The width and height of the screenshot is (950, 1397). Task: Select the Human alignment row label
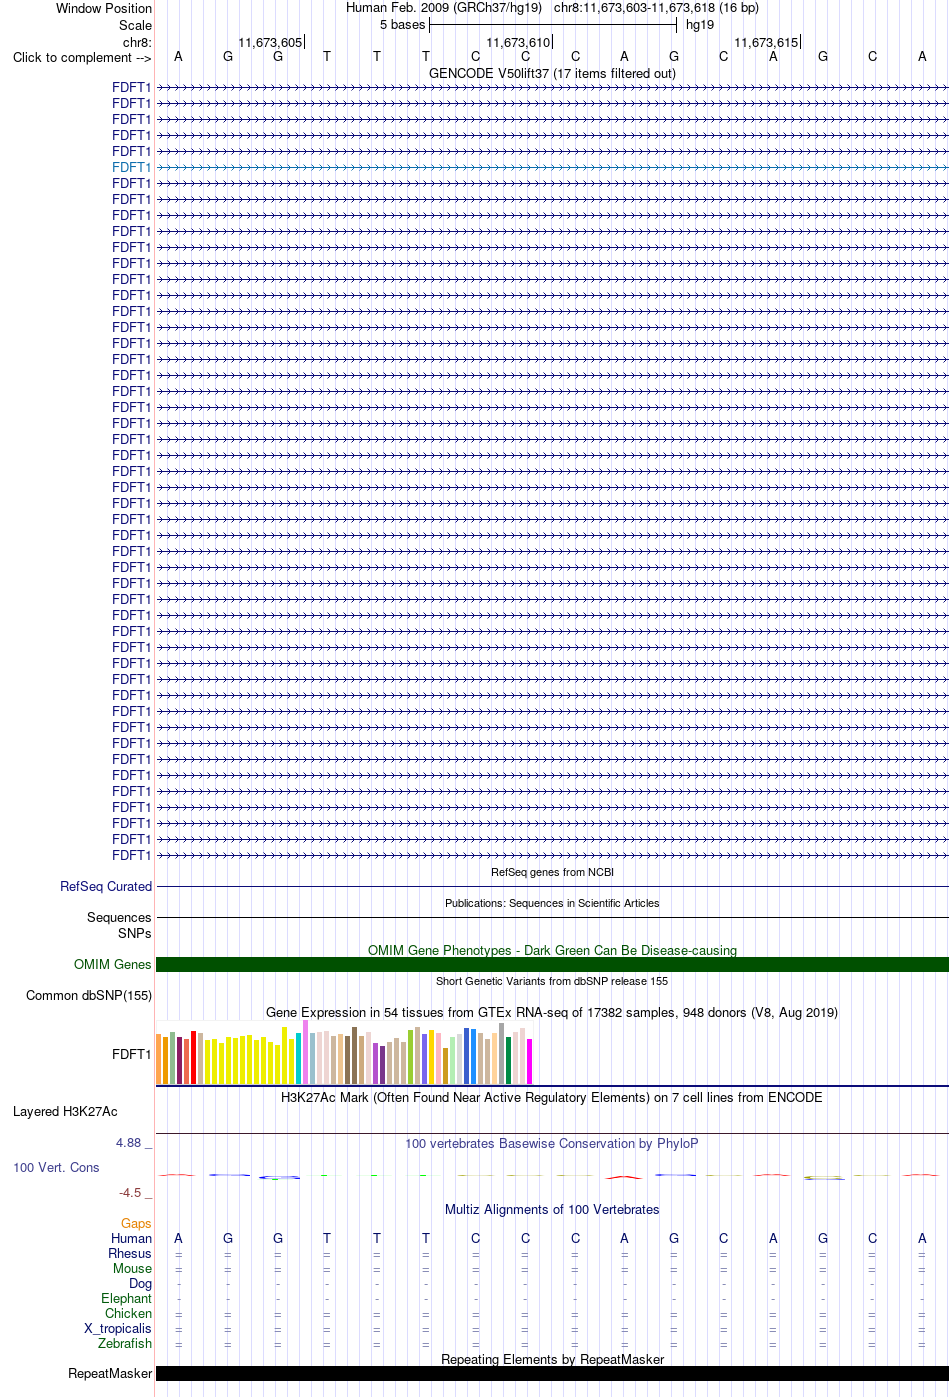[x=131, y=1238]
